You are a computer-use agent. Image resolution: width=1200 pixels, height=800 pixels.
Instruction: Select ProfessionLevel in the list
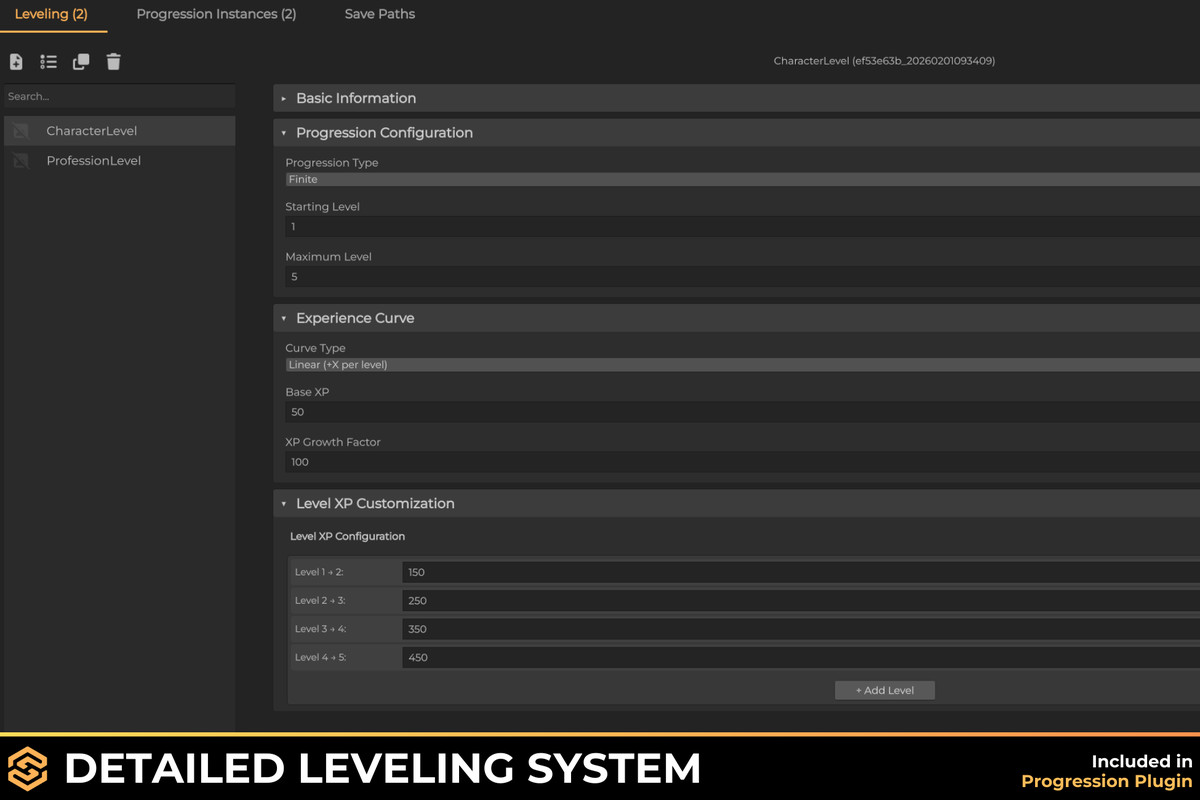tap(118, 161)
